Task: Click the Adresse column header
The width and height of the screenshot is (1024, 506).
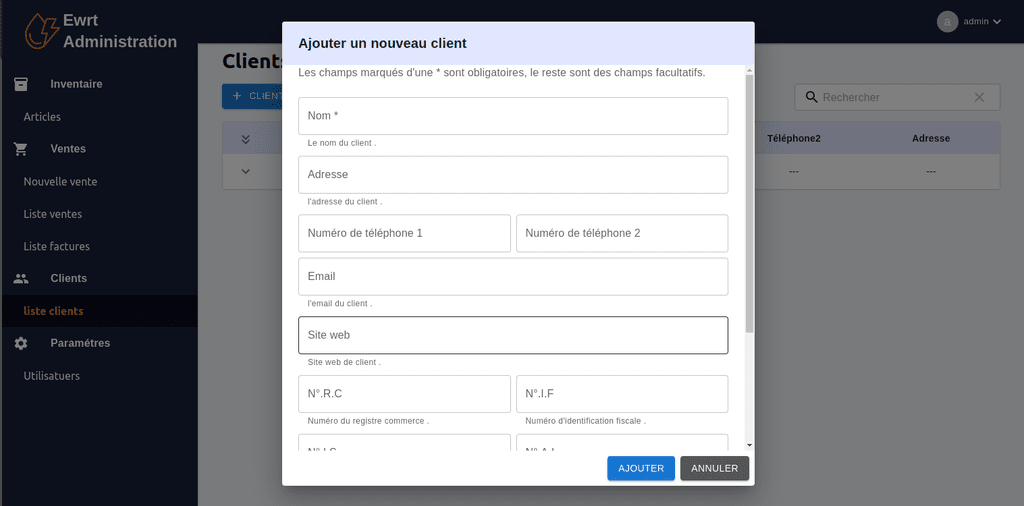Action: tap(931, 138)
